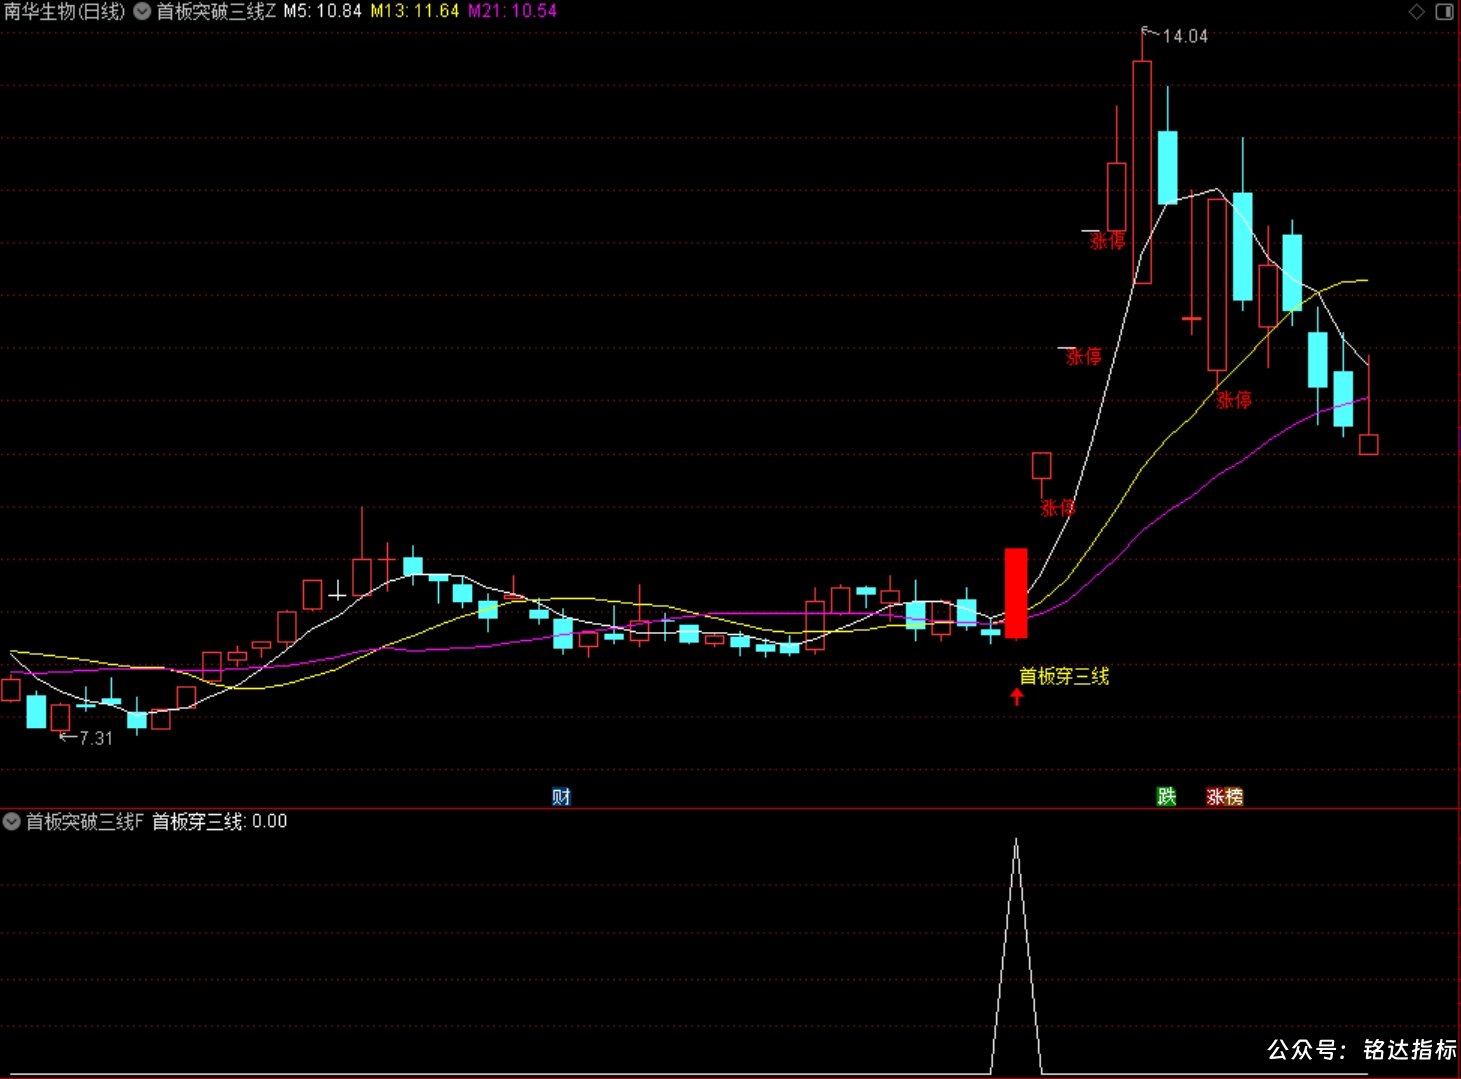Click the 14.04 high price label
The image size is (1461, 1079).
pyautogui.click(x=1185, y=36)
